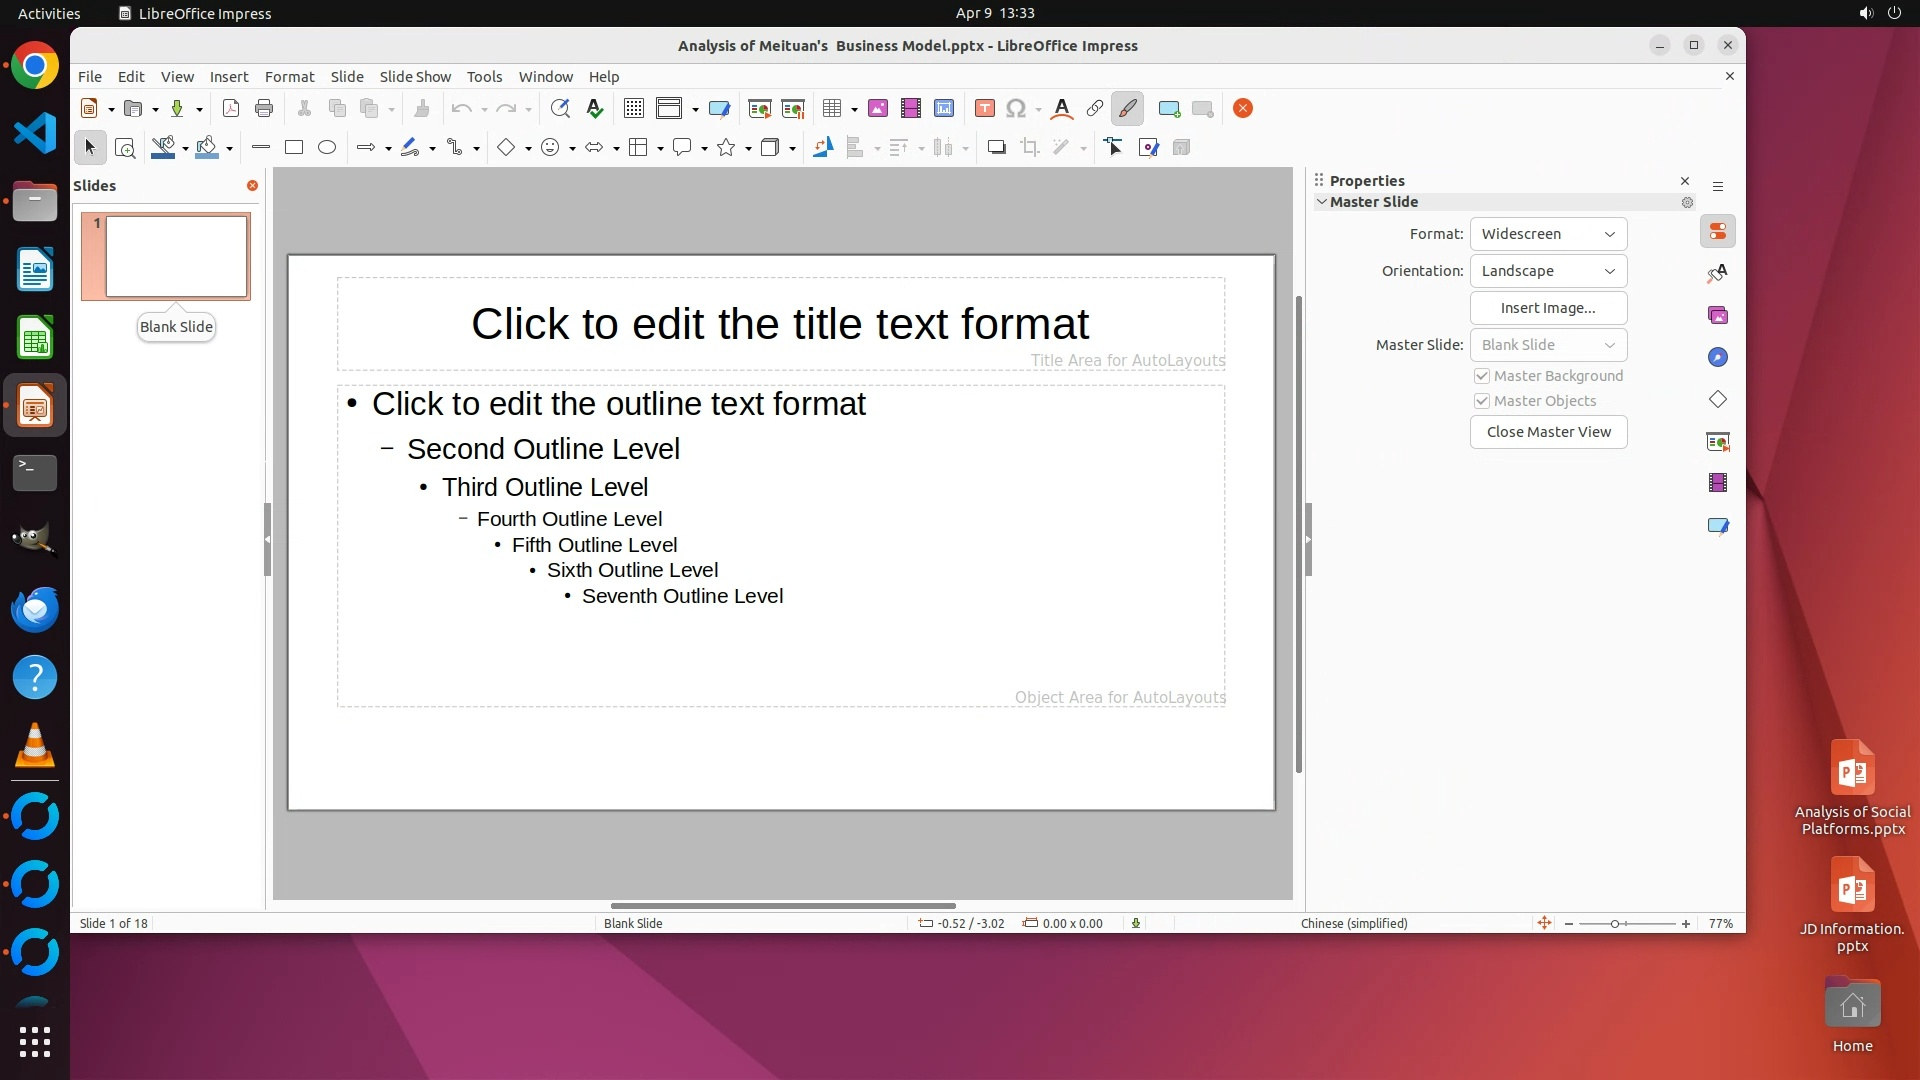Click the Close Master View button
Viewport: 1920px width, 1080px height.
click(x=1548, y=432)
